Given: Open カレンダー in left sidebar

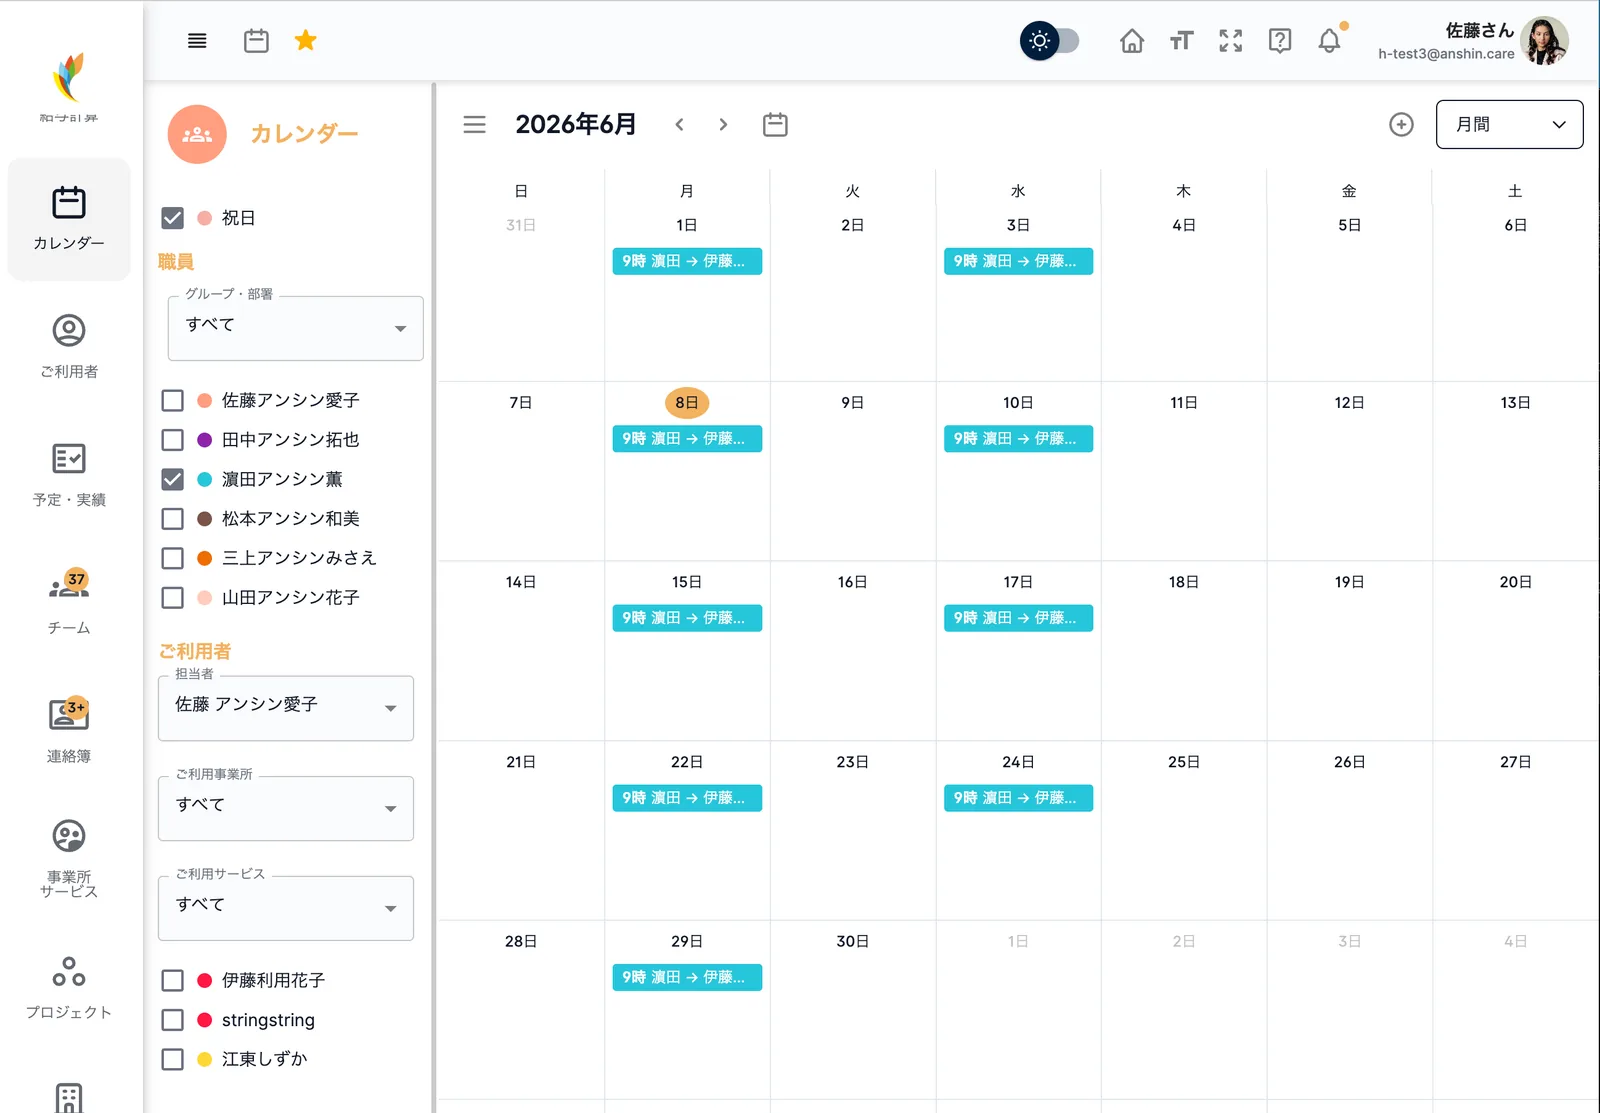Looking at the screenshot, I should (69, 218).
